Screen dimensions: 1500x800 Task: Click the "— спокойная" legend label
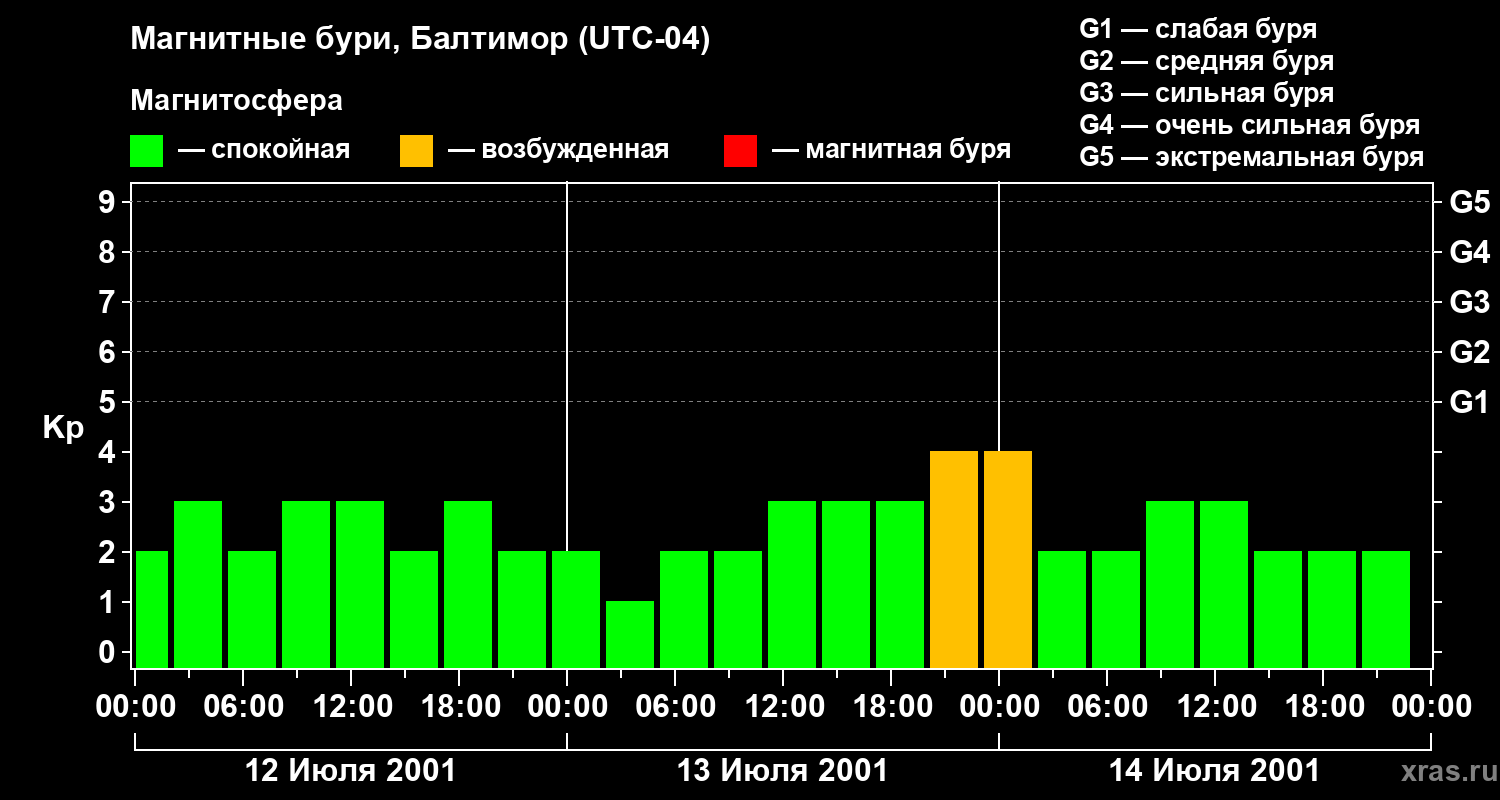tap(264, 150)
